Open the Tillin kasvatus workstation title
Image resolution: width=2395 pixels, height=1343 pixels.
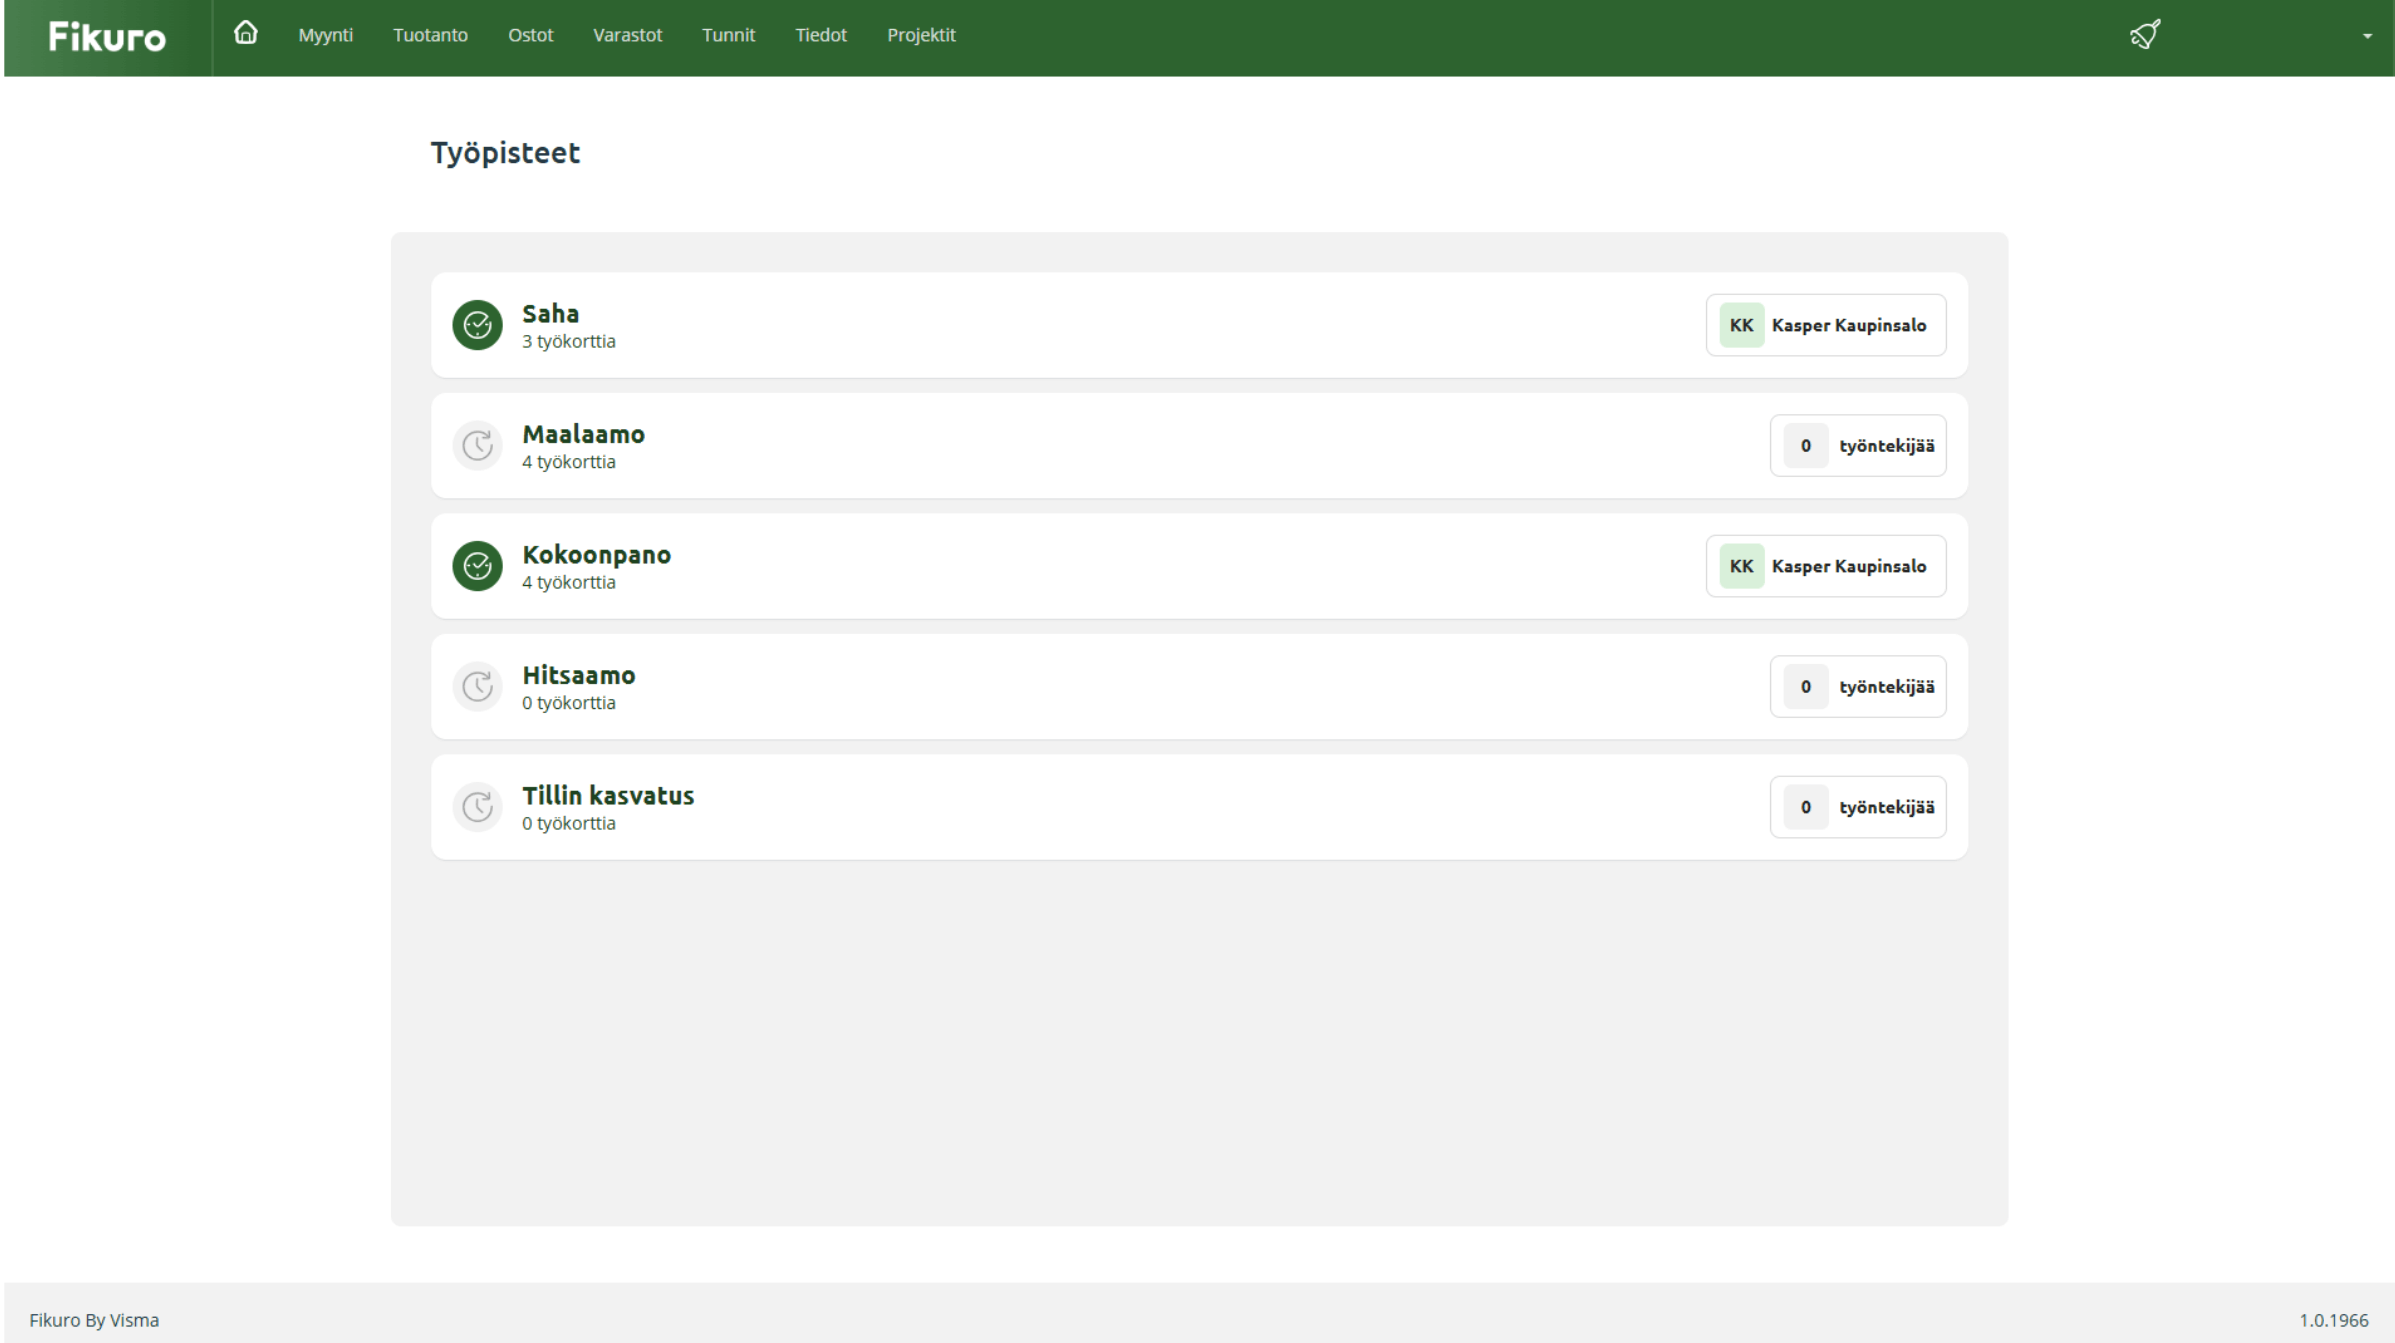pos(608,796)
